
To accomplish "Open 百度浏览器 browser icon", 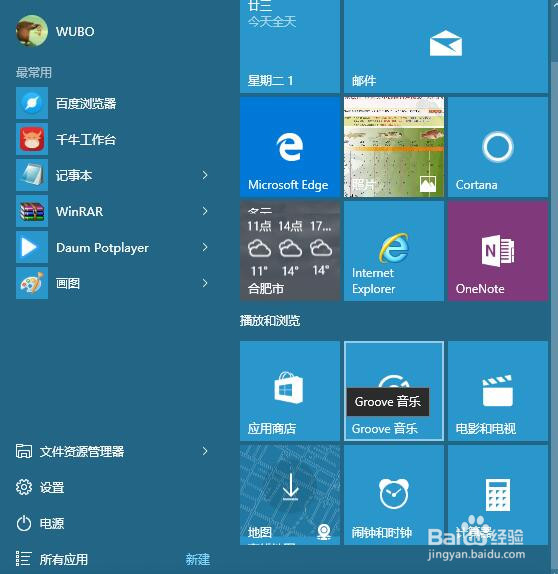I will tap(32, 103).
